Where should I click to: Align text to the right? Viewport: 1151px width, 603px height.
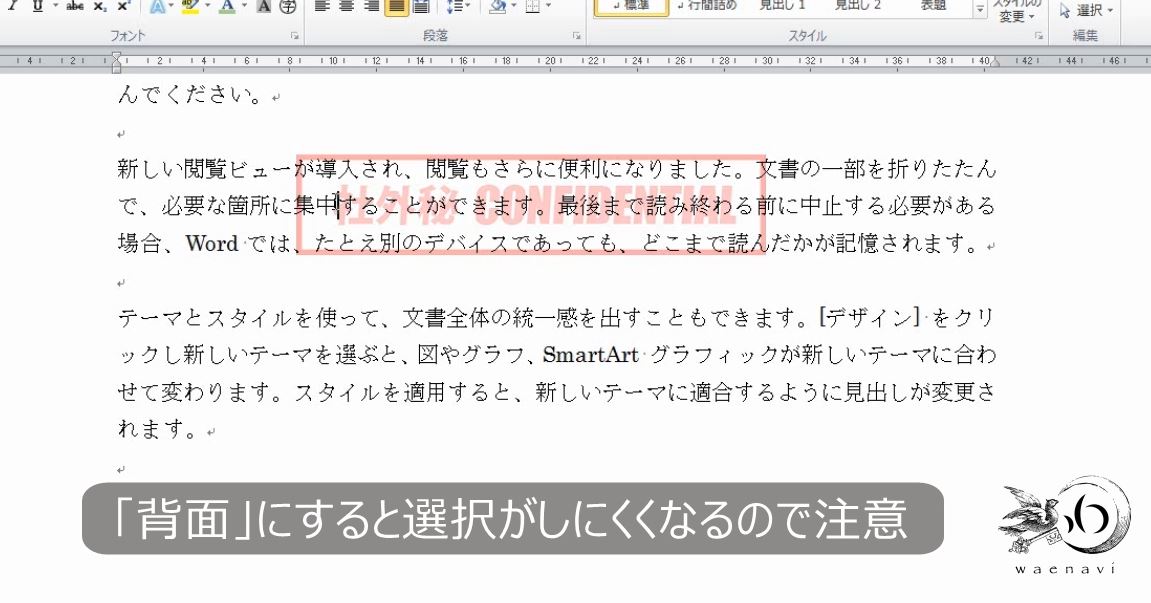pos(371,6)
